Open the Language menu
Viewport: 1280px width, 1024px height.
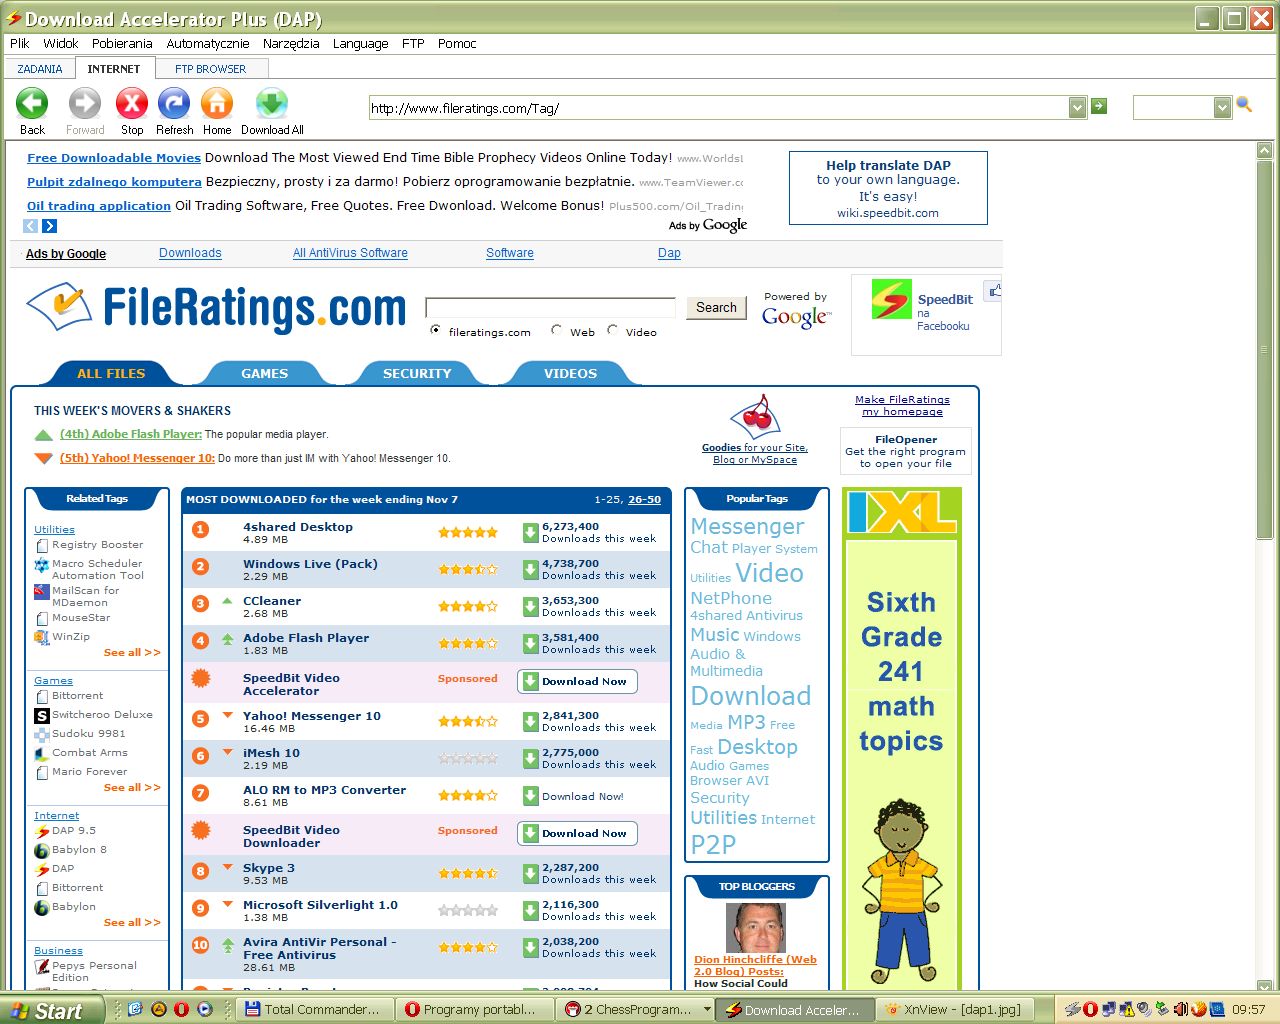(x=360, y=43)
